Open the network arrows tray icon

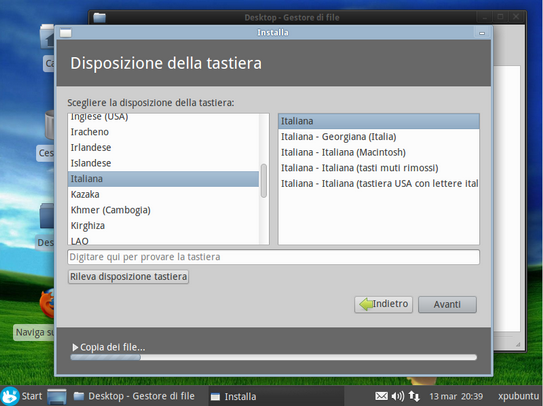(x=414, y=396)
